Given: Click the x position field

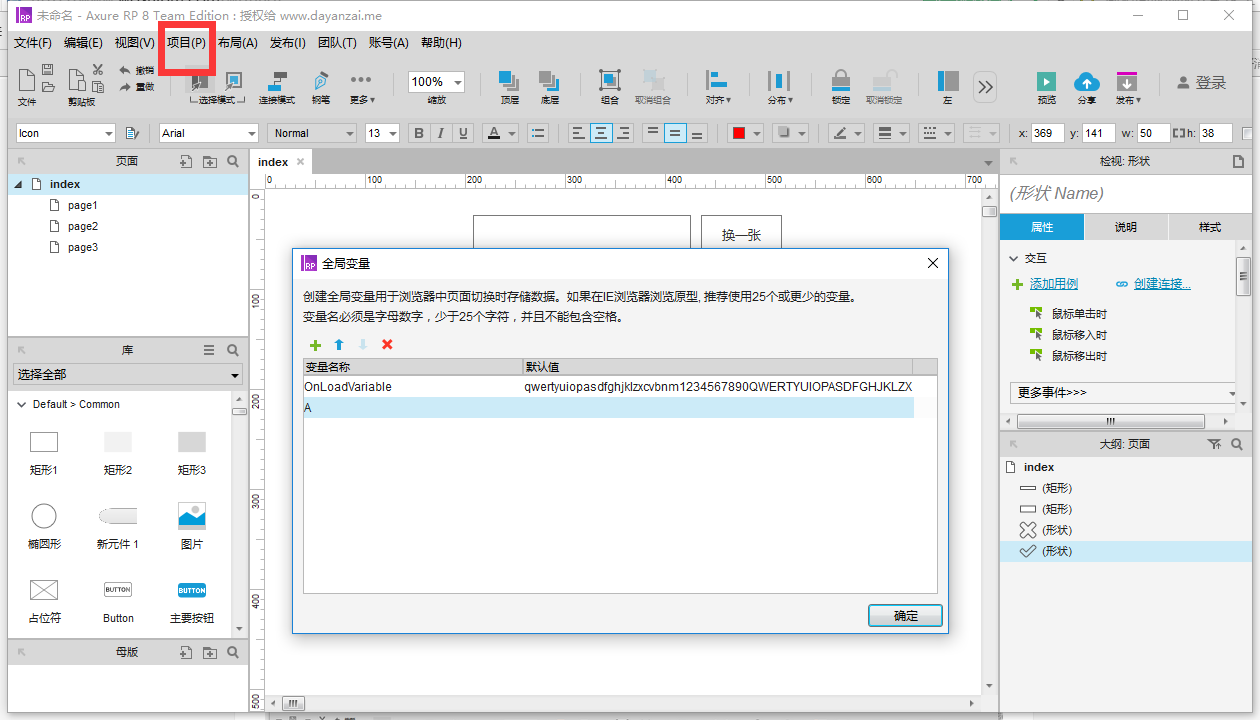Looking at the screenshot, I should point(1048,133).
